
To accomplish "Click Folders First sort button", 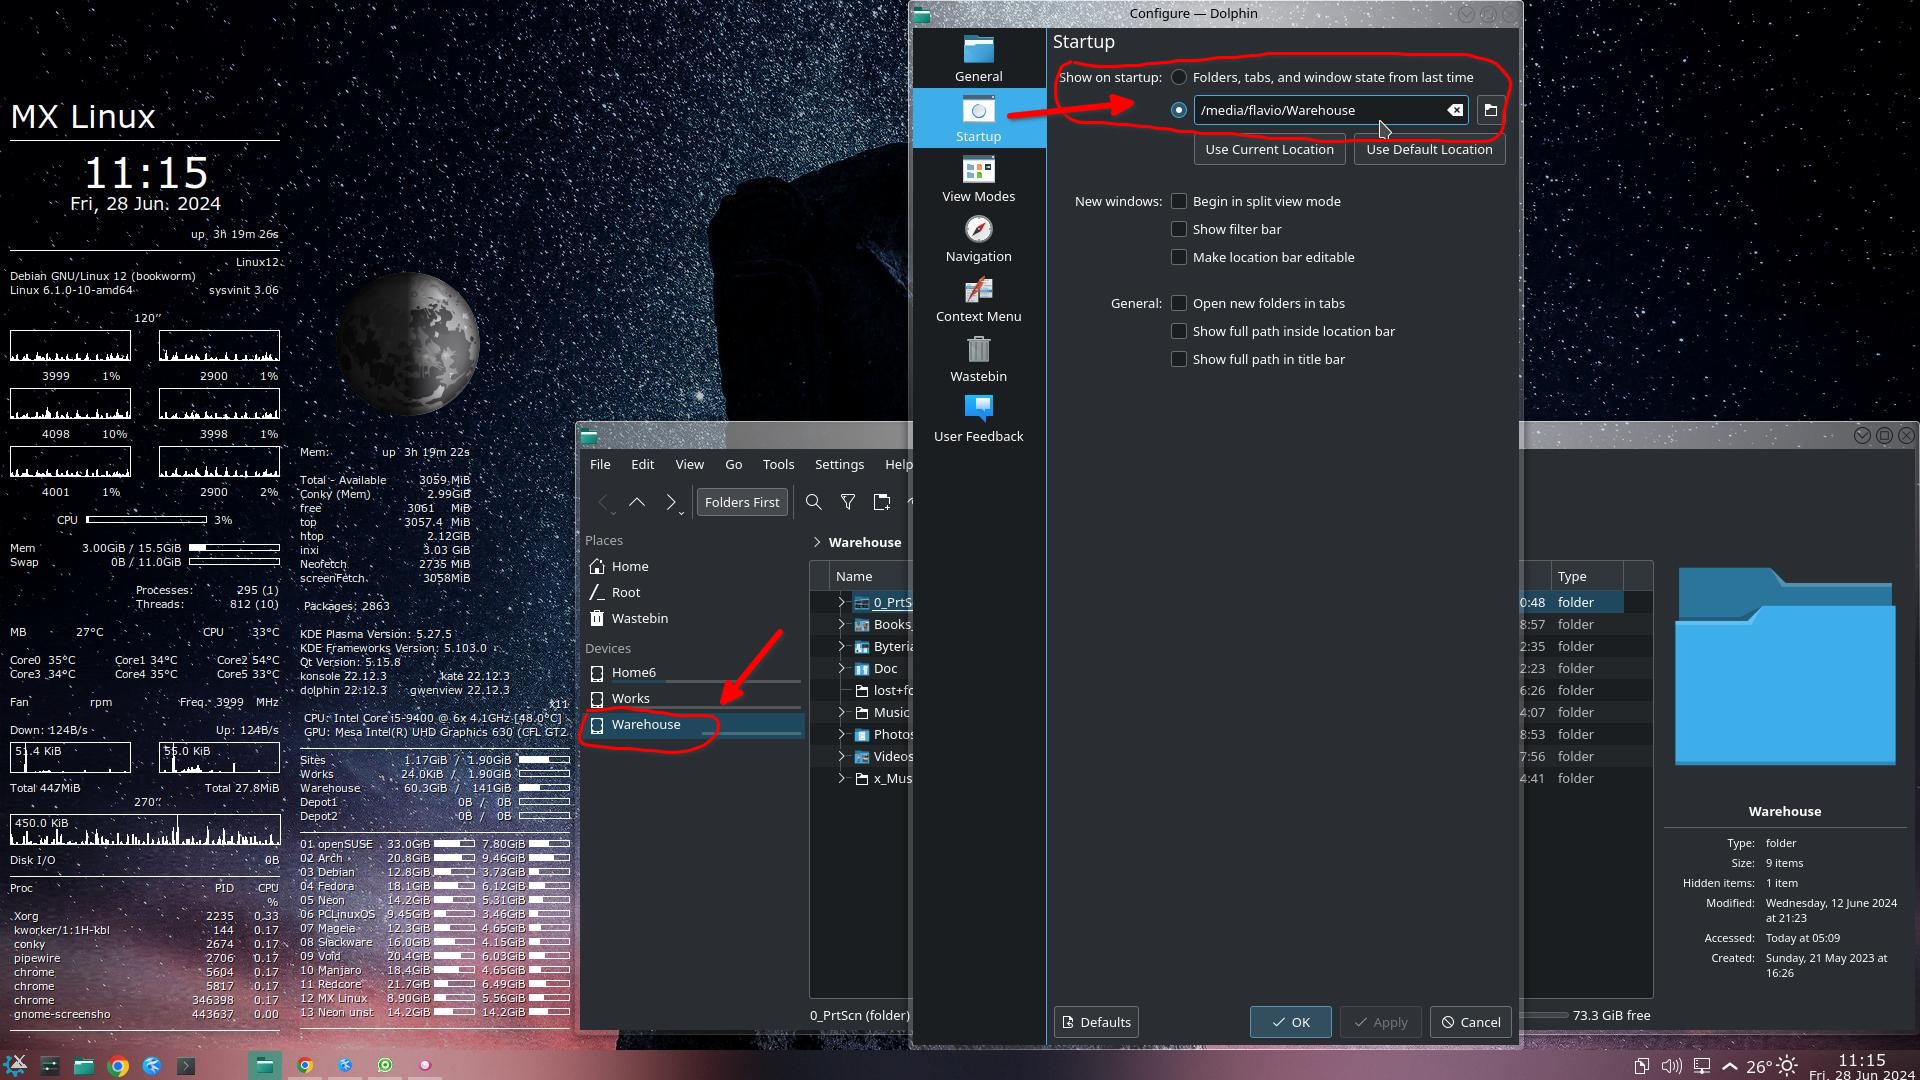I will coord(742,502).
